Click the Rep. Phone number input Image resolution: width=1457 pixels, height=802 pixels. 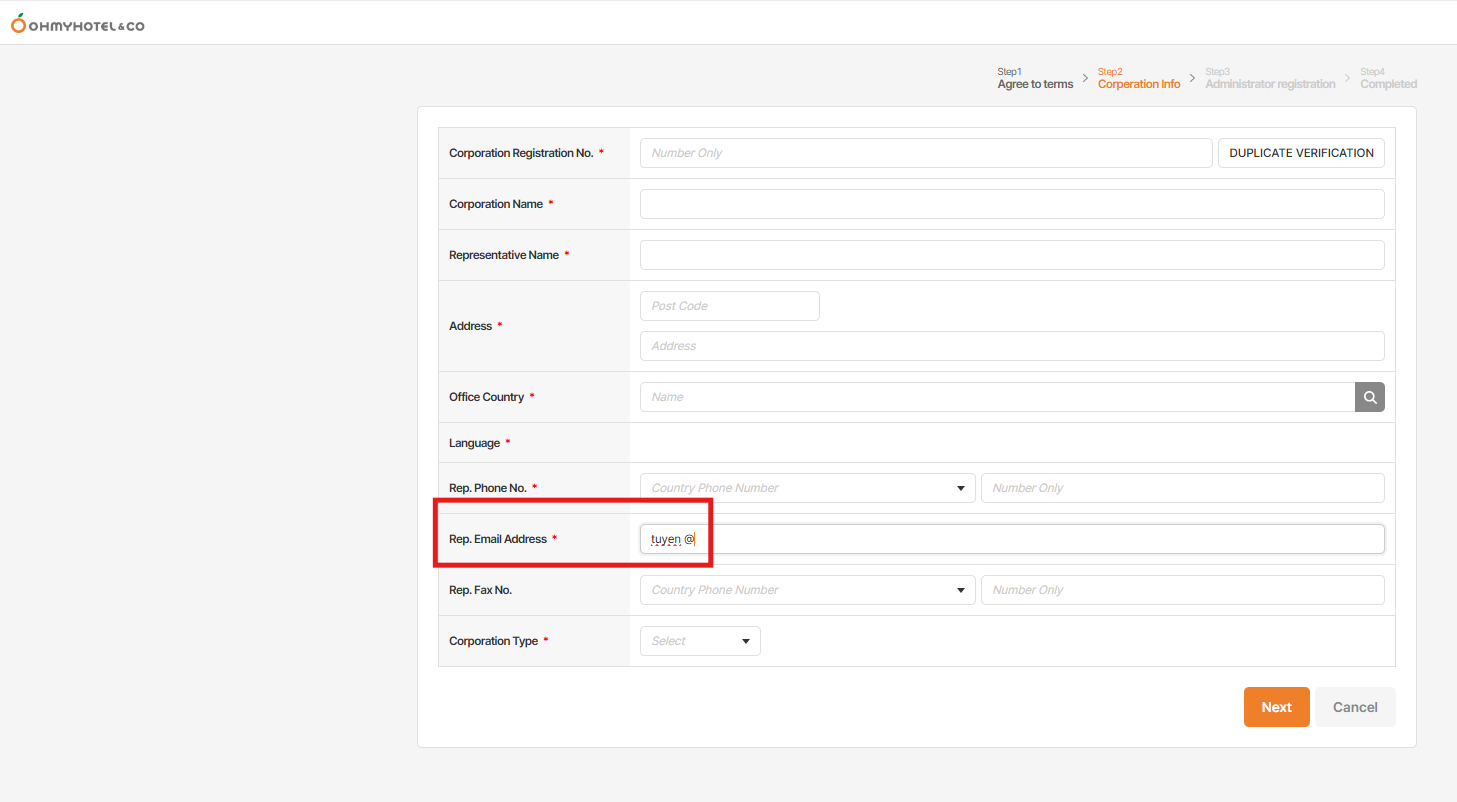[x=1183, y=488]
